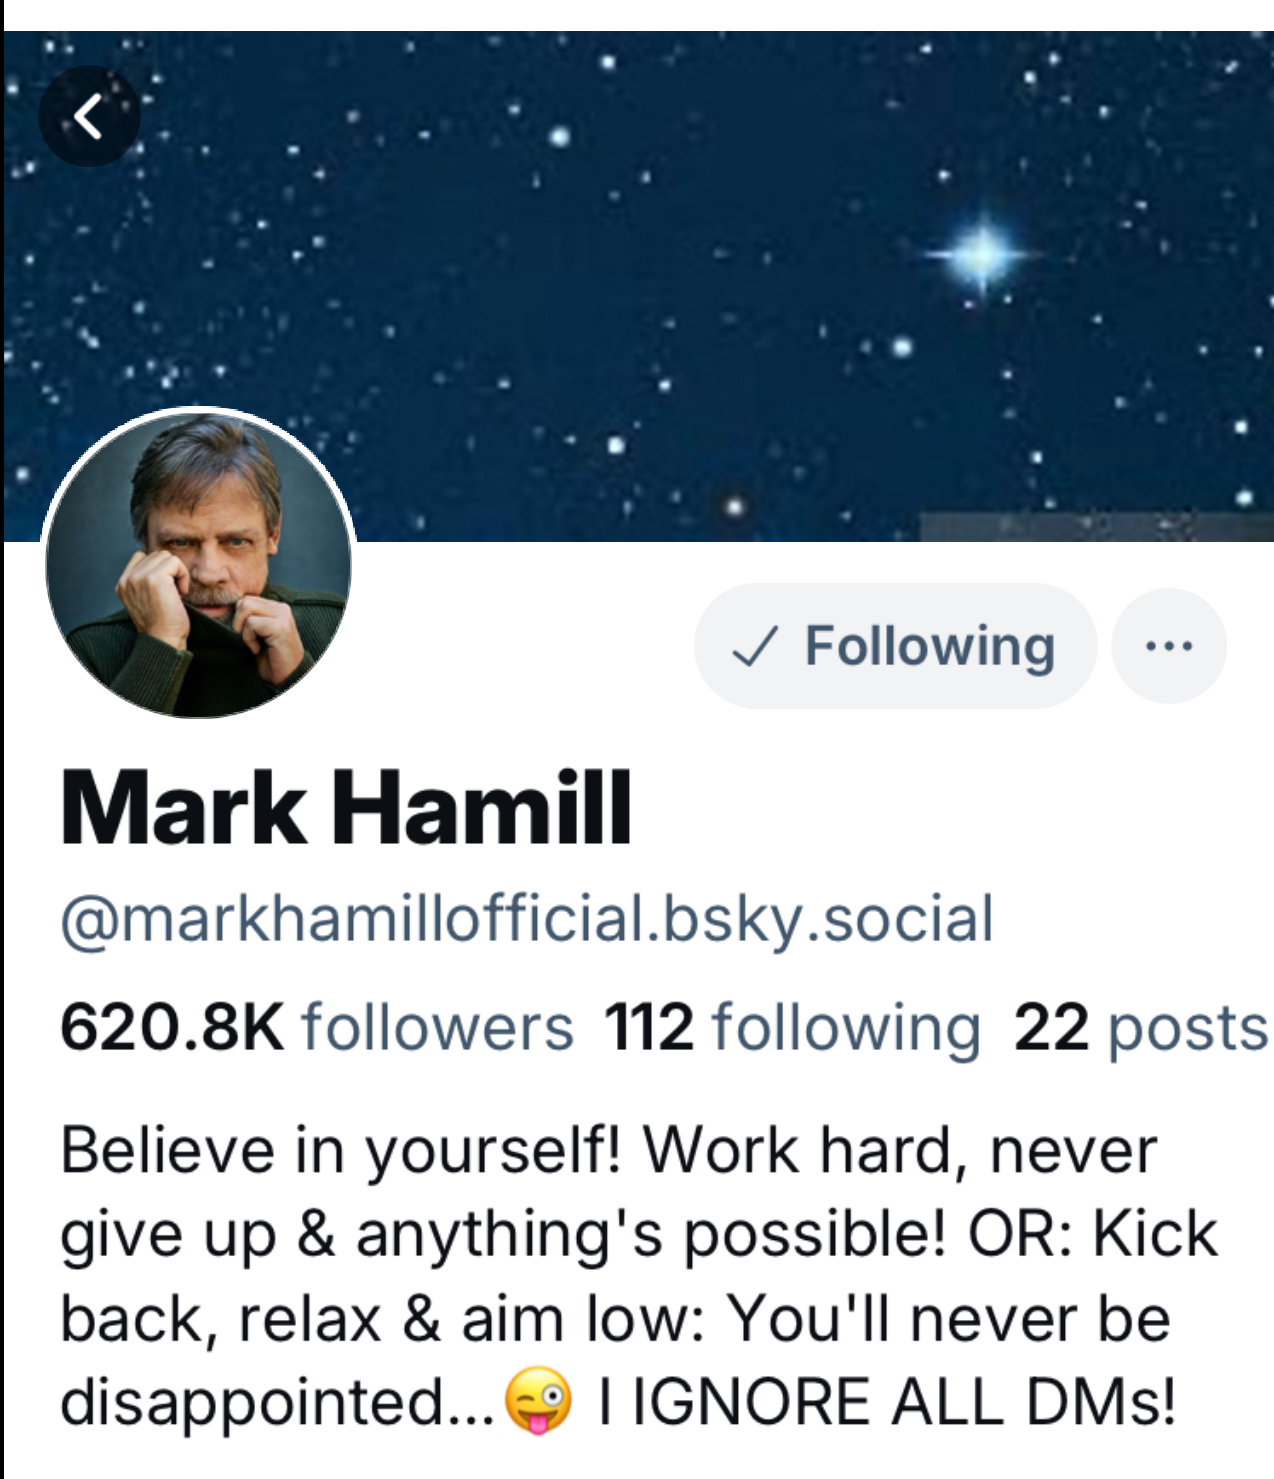The height and width of the screenshot is (1479, 1274).
Task: Click the @markhamillofficial.bsky.social handle
Action: pyautogui.click(x=527, y=919)
